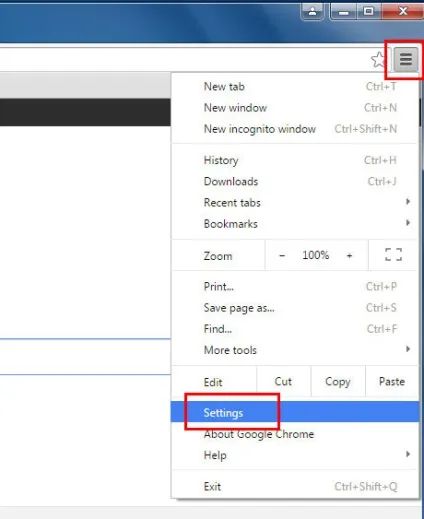The image size is (424, 519).
Task: Choose Find... from the menu
Action: click(x=295, y=329)
